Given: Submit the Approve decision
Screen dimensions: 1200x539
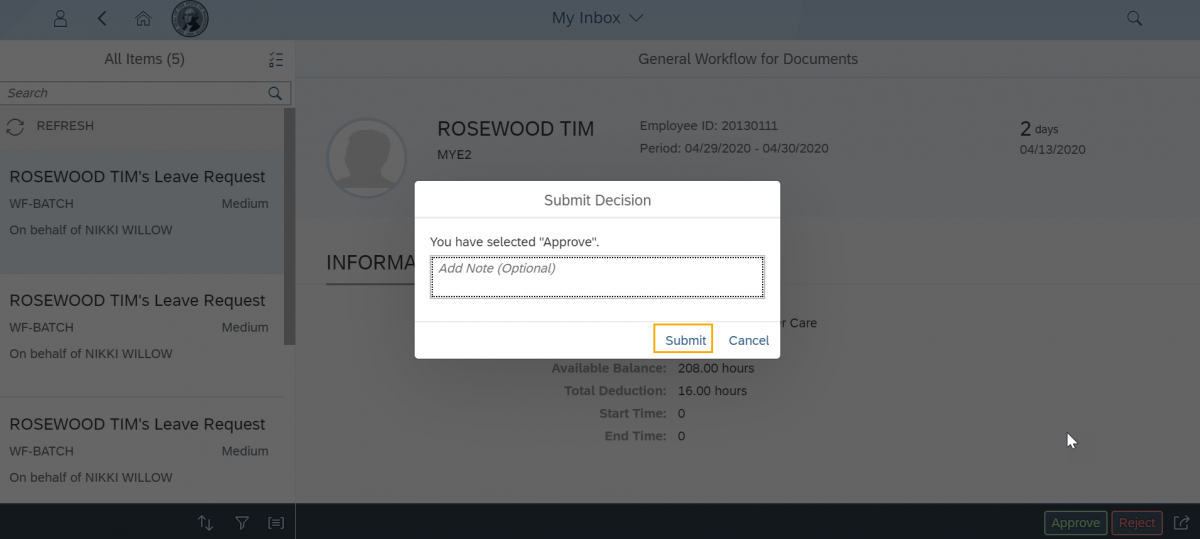Looking at the screenshot, I should coord(684,340).
